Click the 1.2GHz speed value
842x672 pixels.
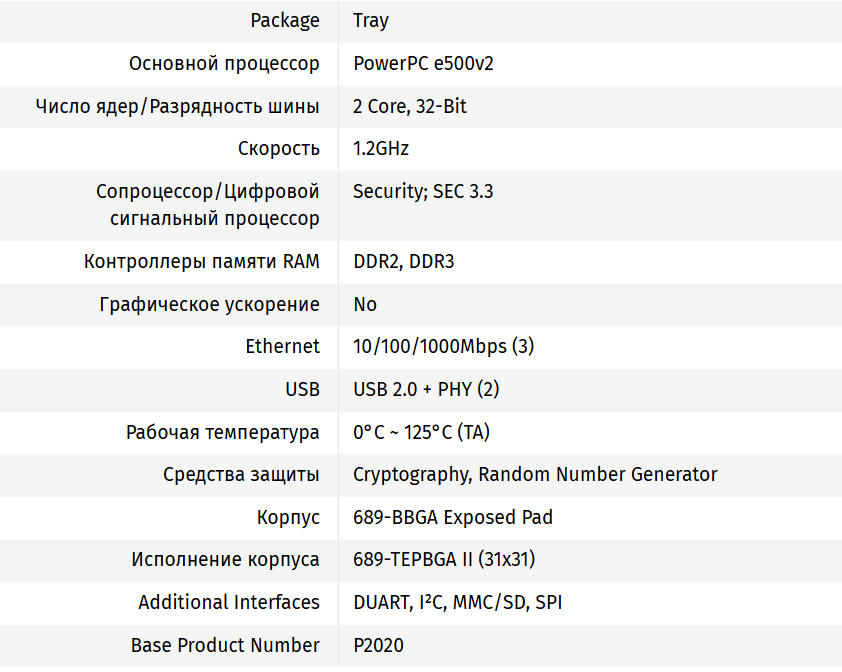pos(381,149)
